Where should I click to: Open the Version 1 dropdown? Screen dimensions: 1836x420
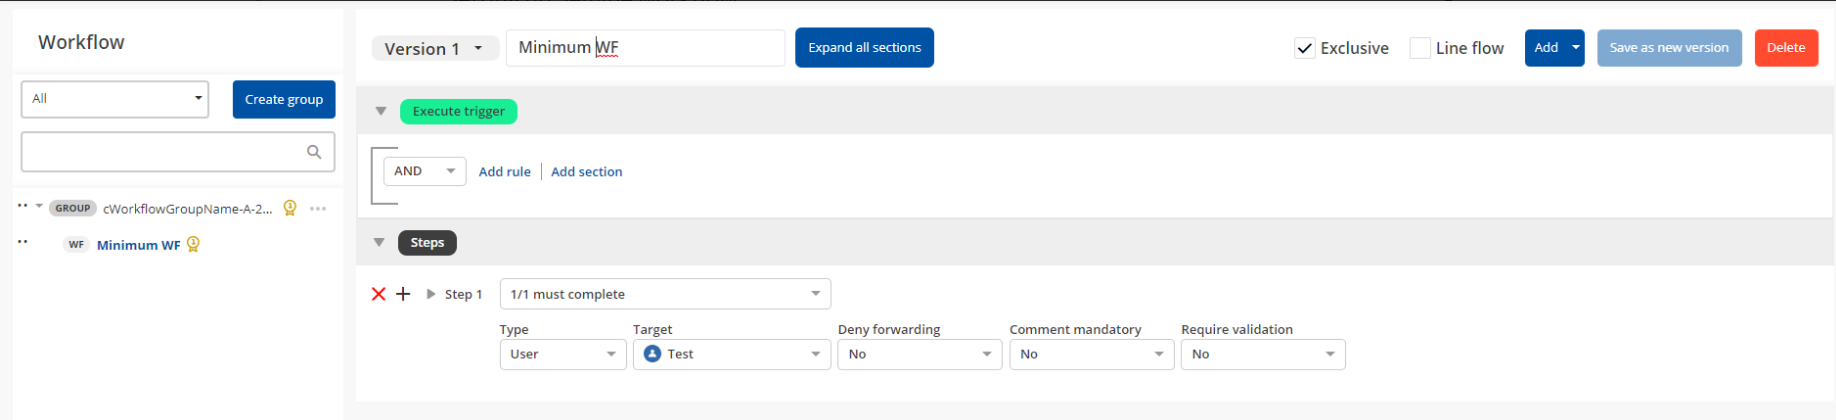(x=435, y=48)
